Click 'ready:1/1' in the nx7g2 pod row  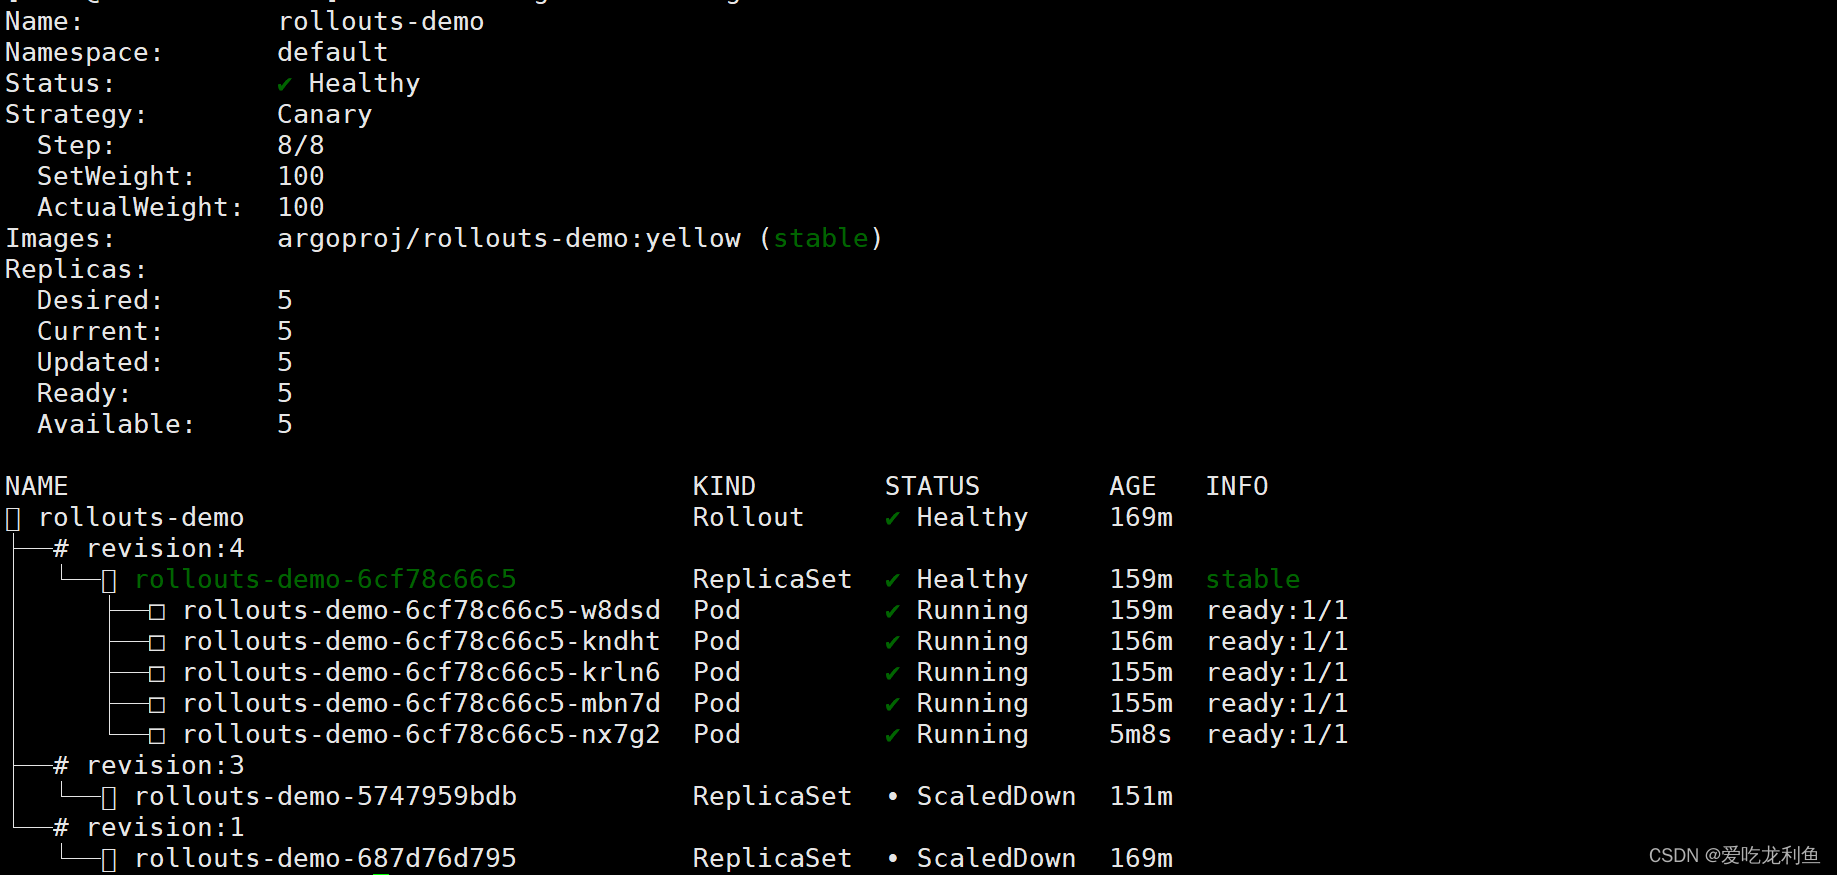(1277, 734)
